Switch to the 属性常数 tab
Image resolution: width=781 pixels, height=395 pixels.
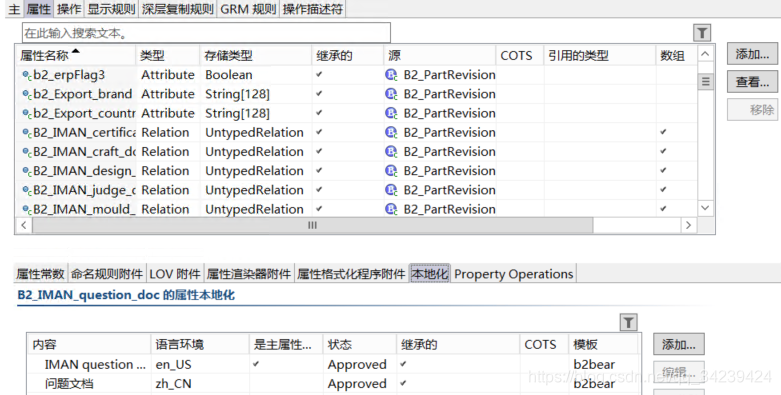click(40, 274)
